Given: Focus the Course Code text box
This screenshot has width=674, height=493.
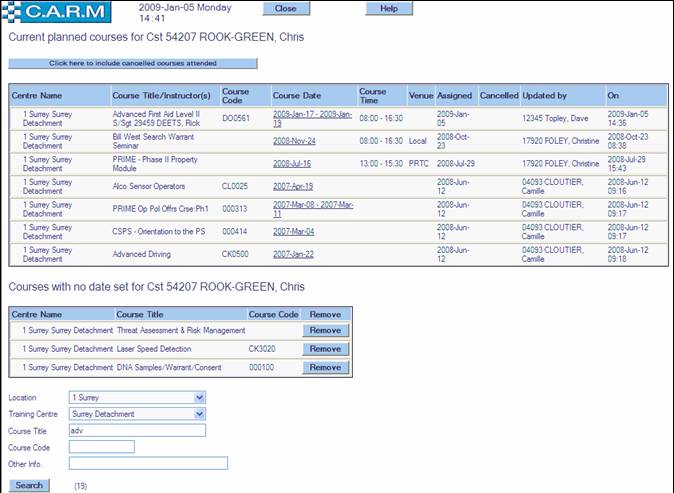Looking at the screenshot, I should [x=101, y=446].
